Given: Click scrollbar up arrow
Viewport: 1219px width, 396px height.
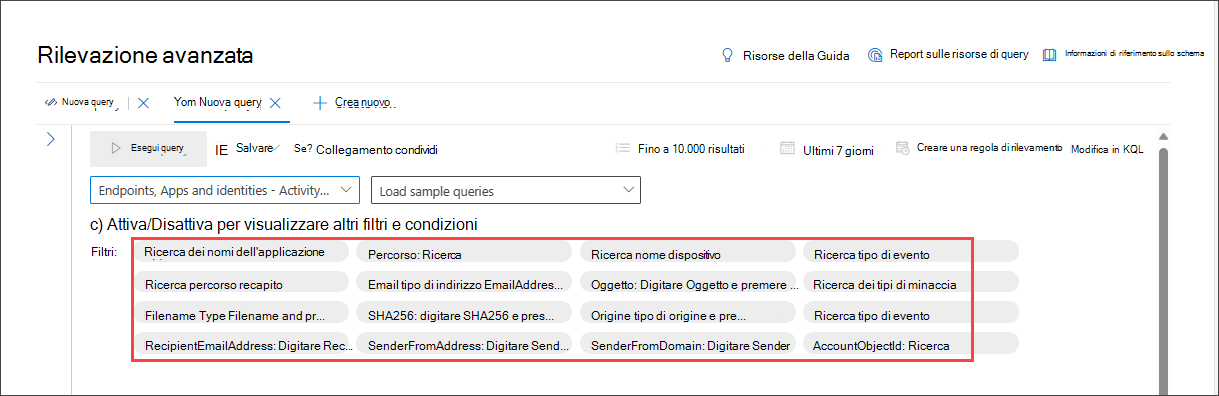Looking at the screenshot, I should tap(1163, 137).
